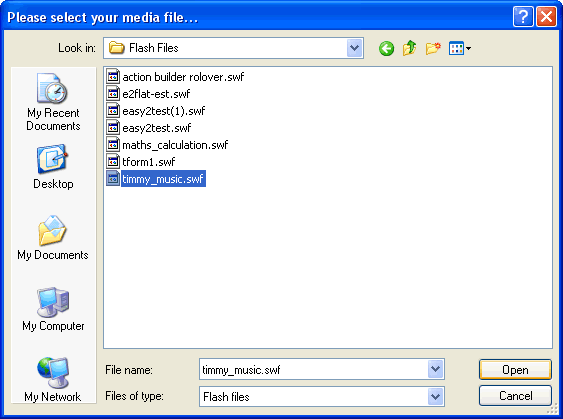563x419 pixels.
Task: Jump to the Desktop location
Action: (x=53, y=167)
